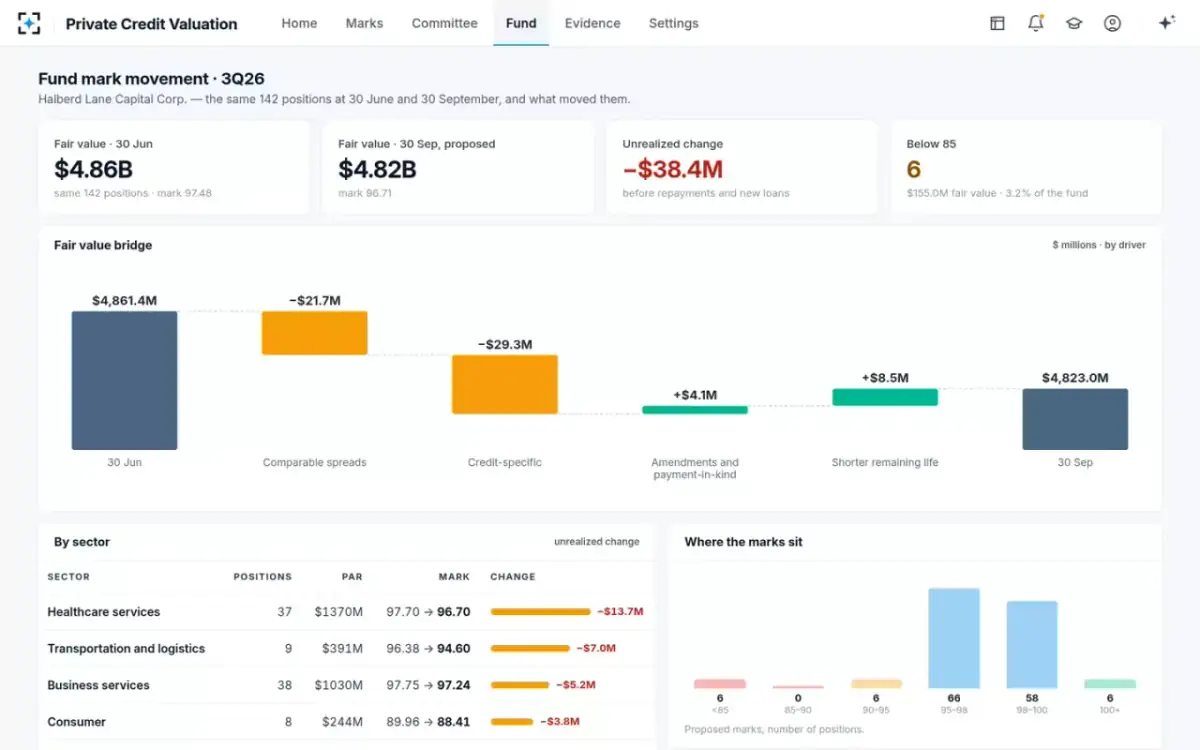Viewport: 1200px width, 750px height.
Task: Click the Amendments and payment-in-kind green bar
Action: (694, 410)
